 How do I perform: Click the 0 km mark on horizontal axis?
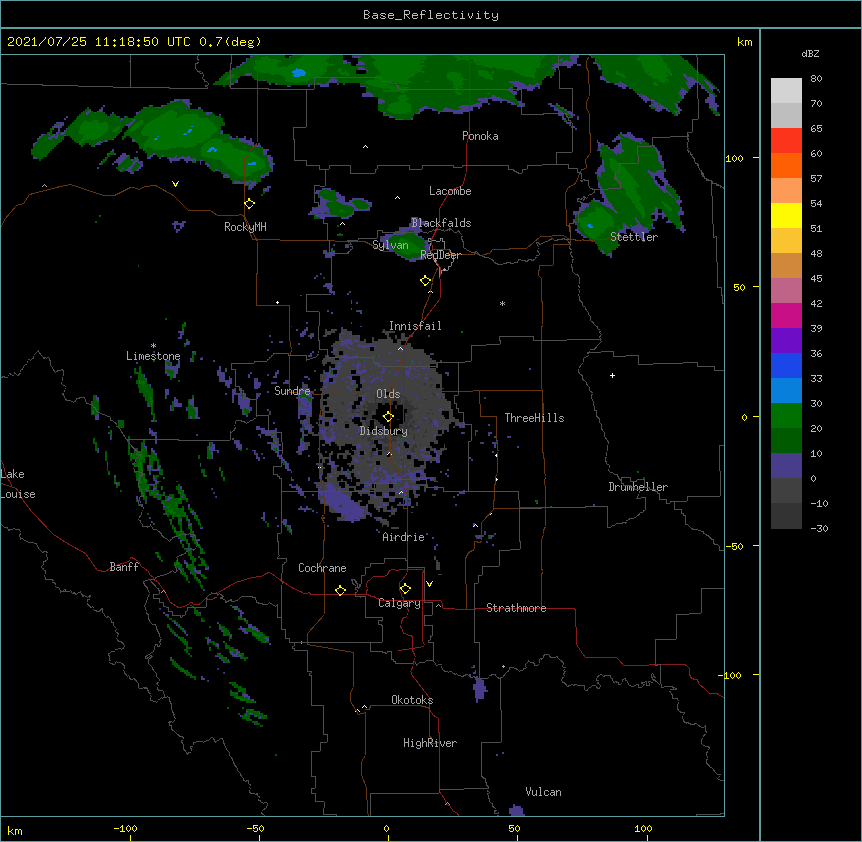pos(386,828)
